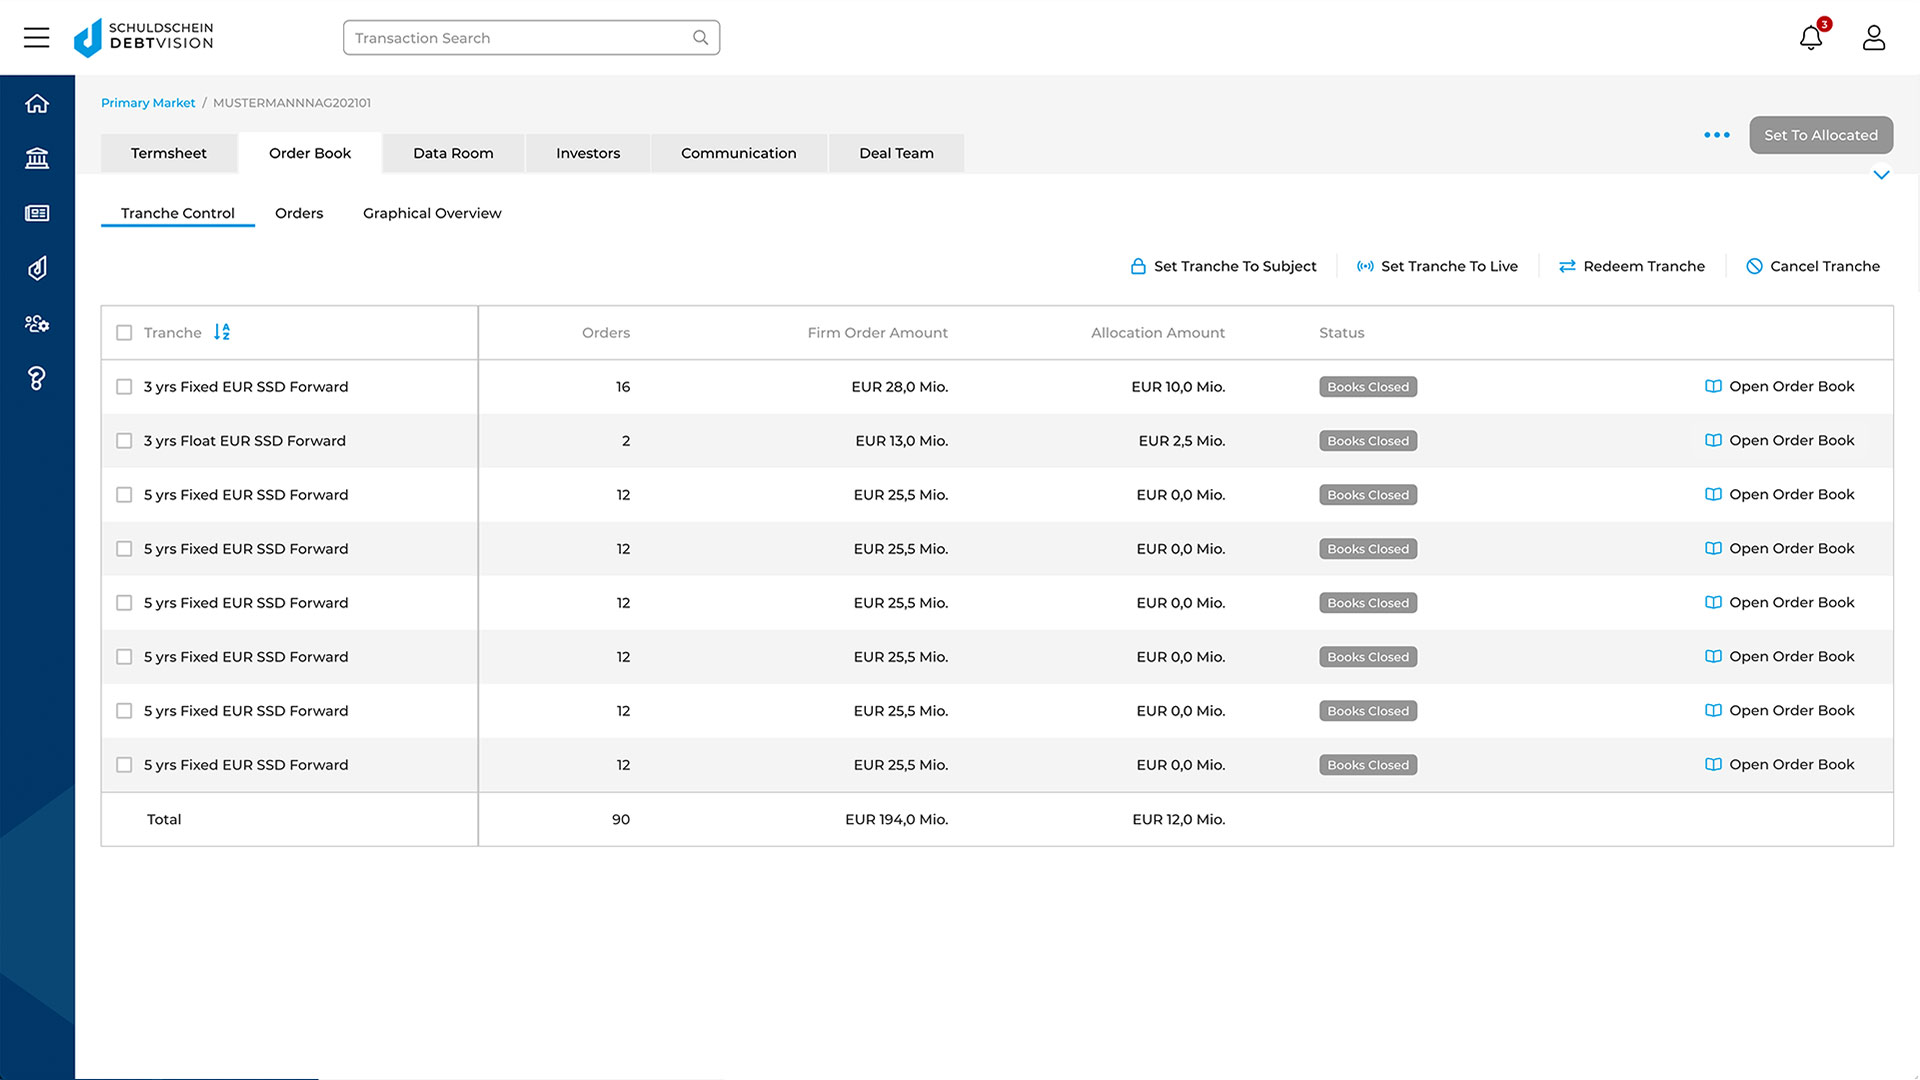Open the user settings gear sidebar icon

tap(37, 323)
